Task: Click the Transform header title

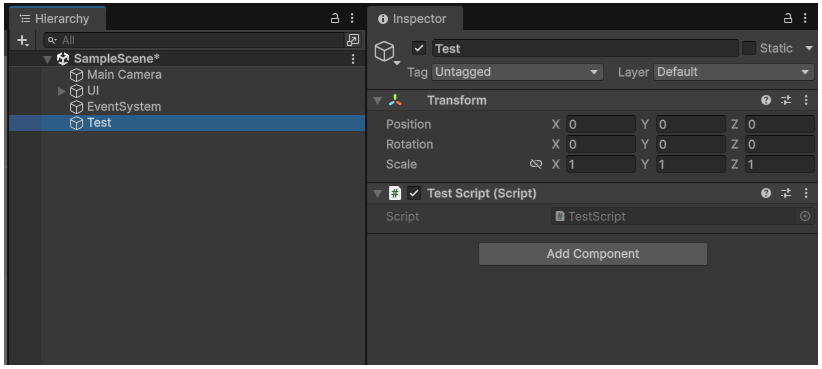Action: (x=457, y=100)
